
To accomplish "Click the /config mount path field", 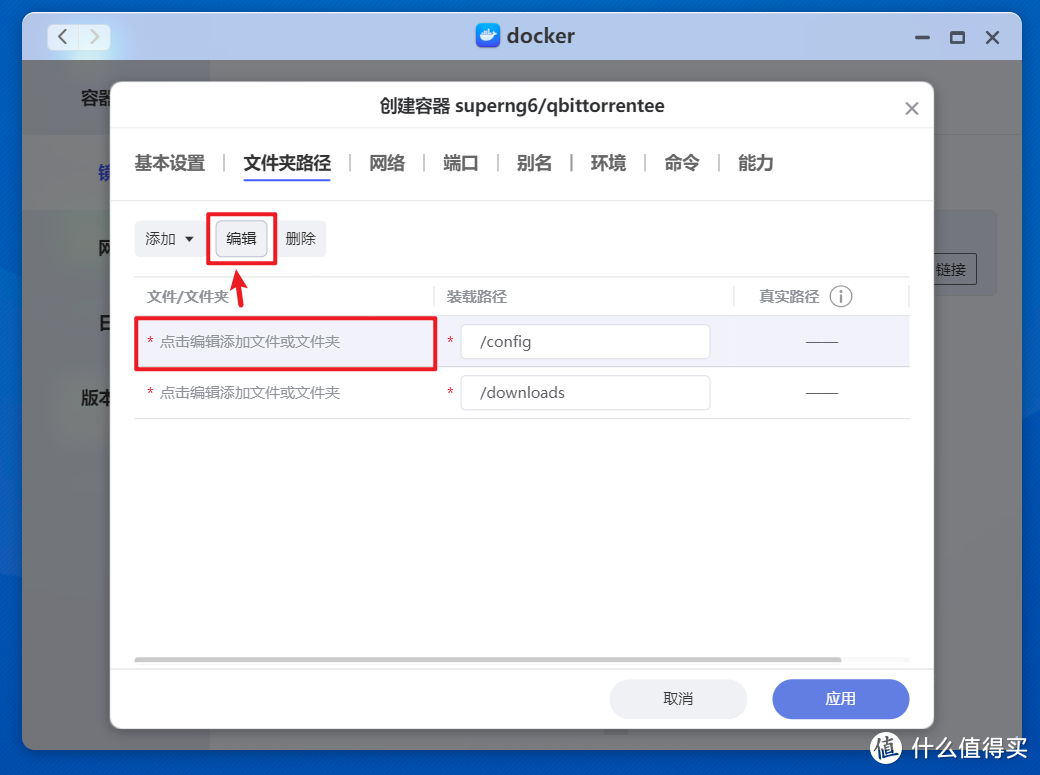I will coord(585,342).
